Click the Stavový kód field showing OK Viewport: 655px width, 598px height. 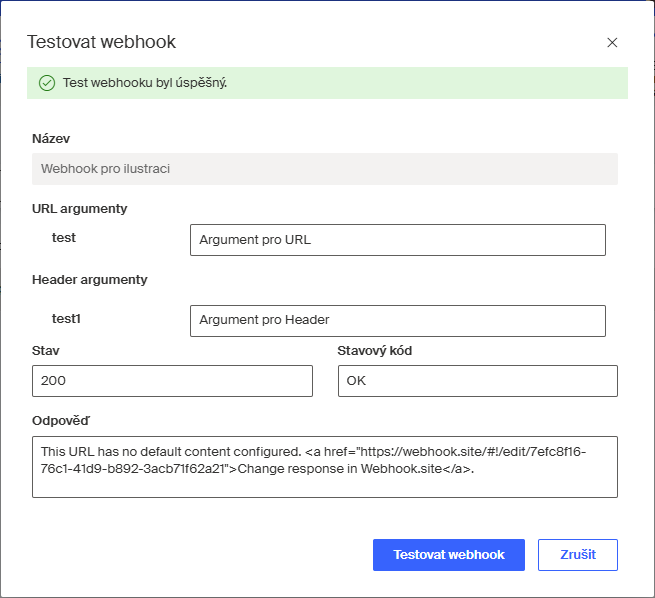pos(477,381)
